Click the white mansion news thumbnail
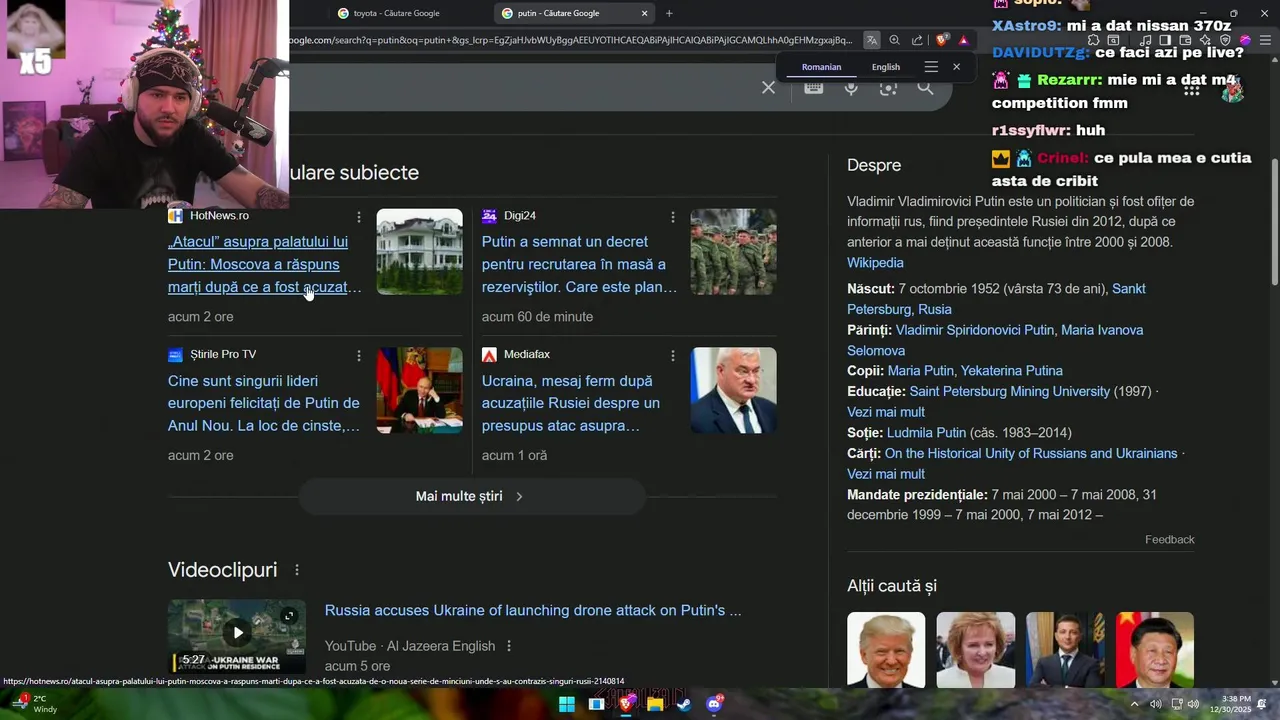This screenshot has height=720, width=1280. pos(419,251)
